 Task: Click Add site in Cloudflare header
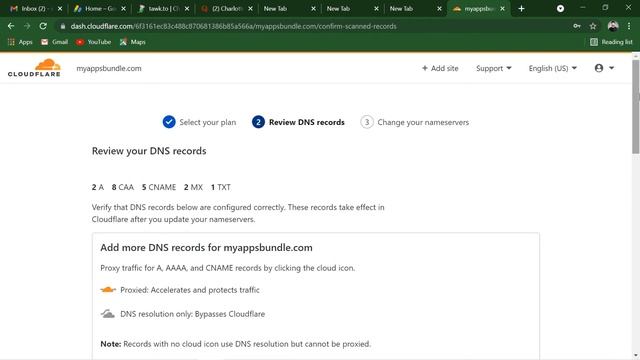440,68
